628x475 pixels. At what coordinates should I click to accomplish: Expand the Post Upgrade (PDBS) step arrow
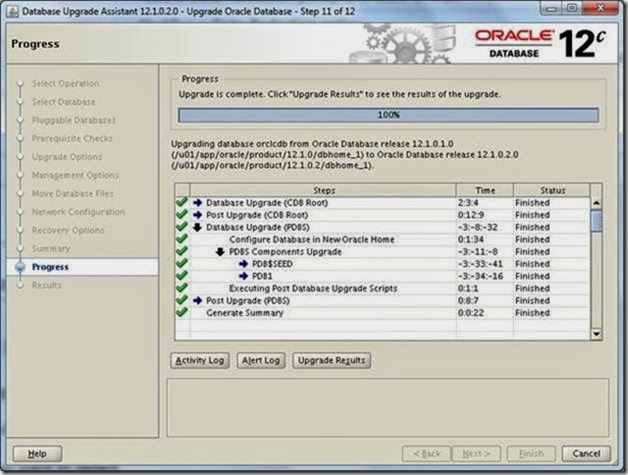pos(197,300)
